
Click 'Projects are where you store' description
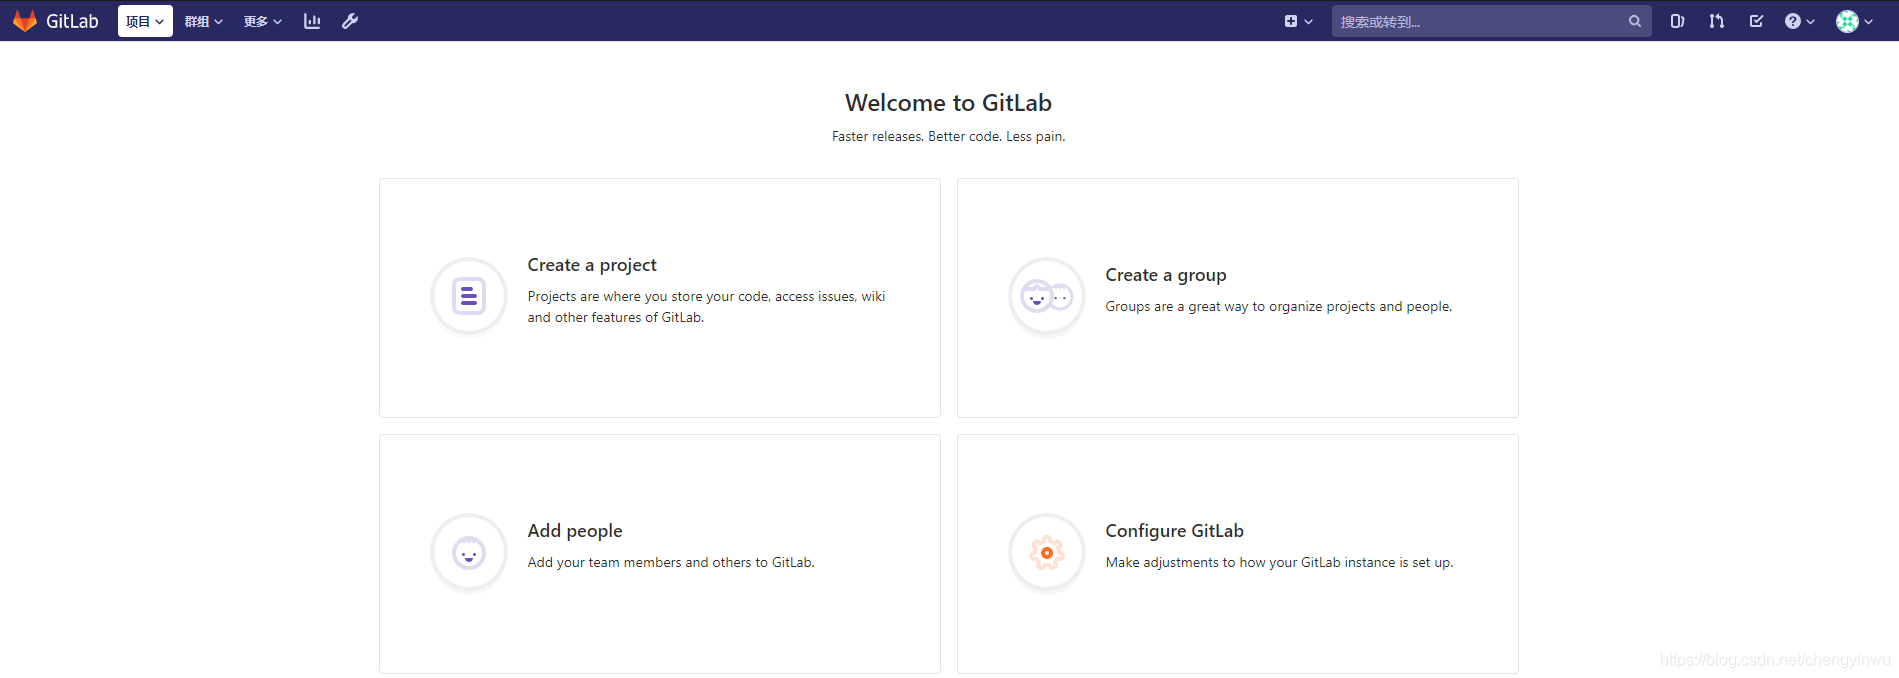[707, 307]
